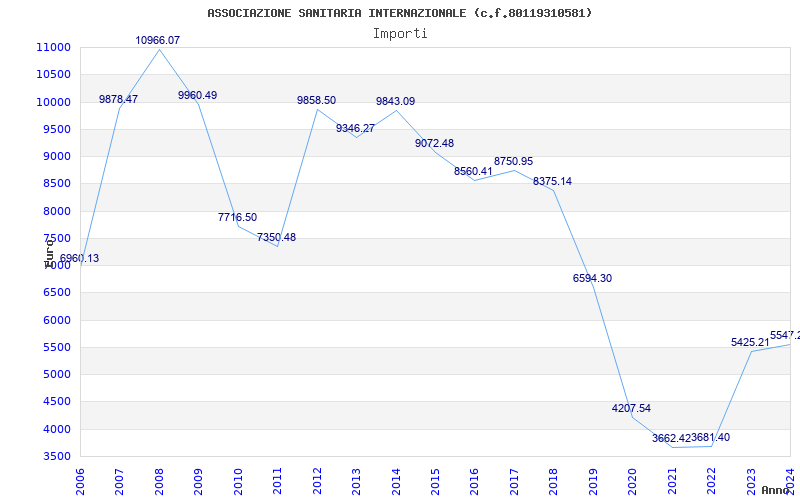
Task: Click the data label 9960.49
Action: [x=197, y=95]
